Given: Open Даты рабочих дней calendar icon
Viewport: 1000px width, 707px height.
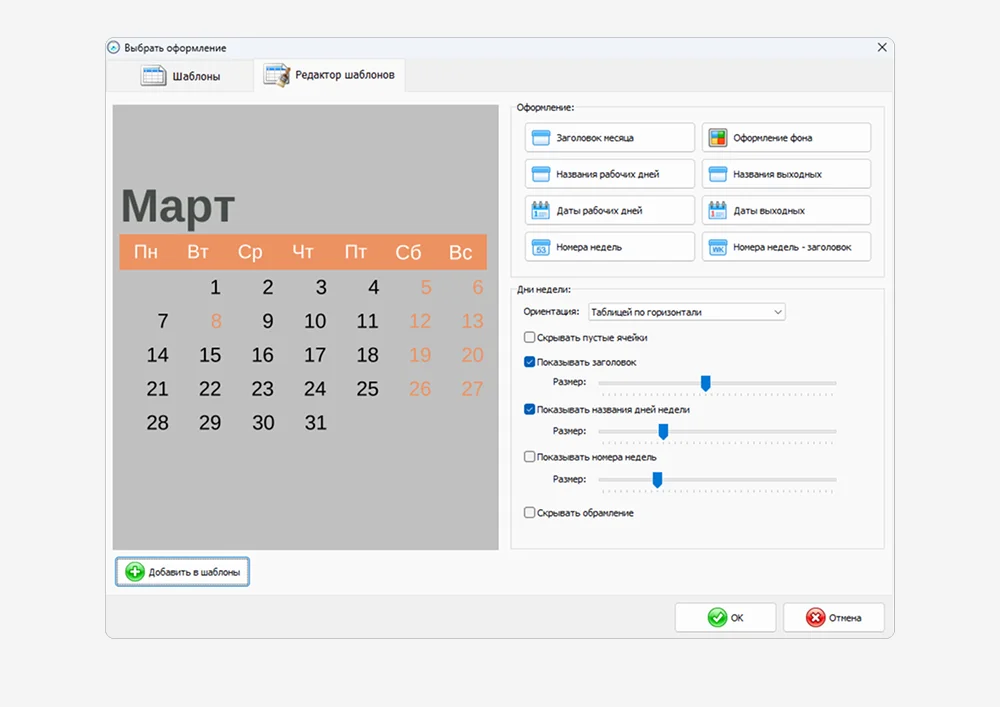Looking at the screenshot, I should [x=541, y=211].
